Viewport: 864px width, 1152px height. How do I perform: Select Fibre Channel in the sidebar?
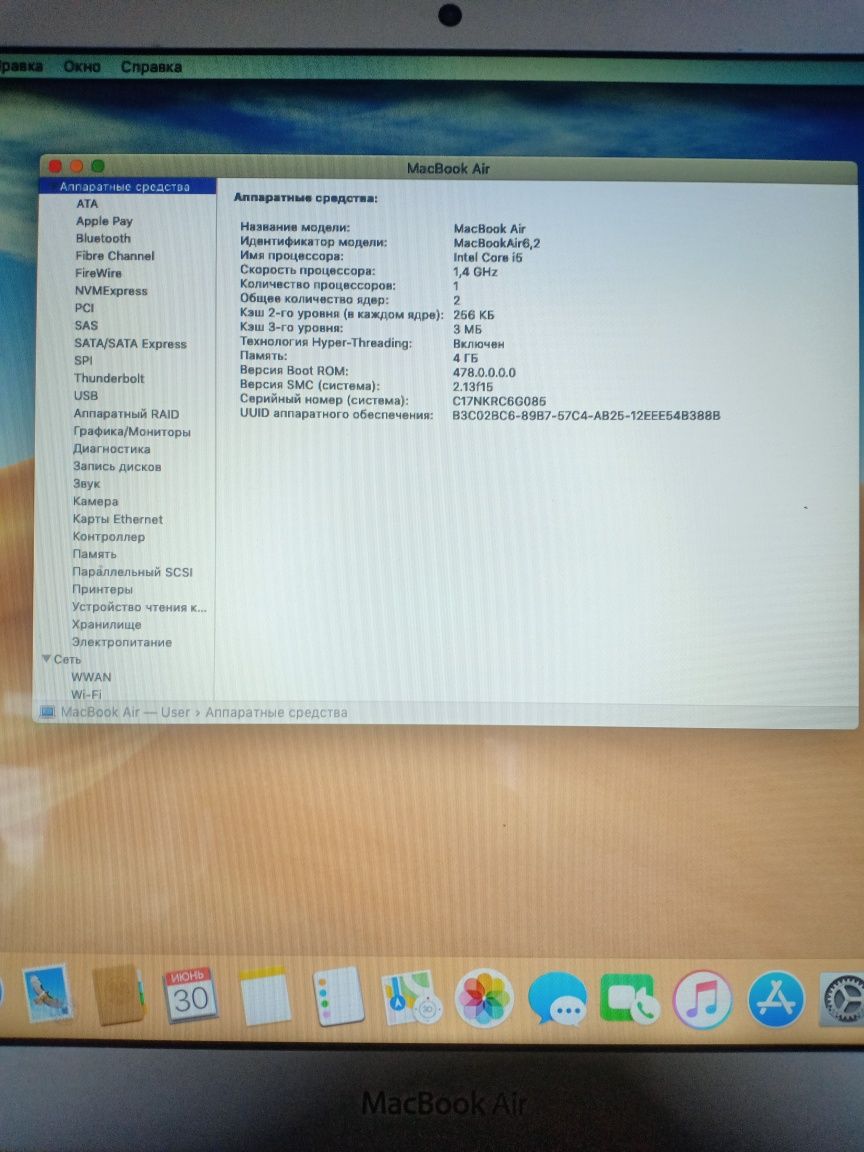[115, 256]
